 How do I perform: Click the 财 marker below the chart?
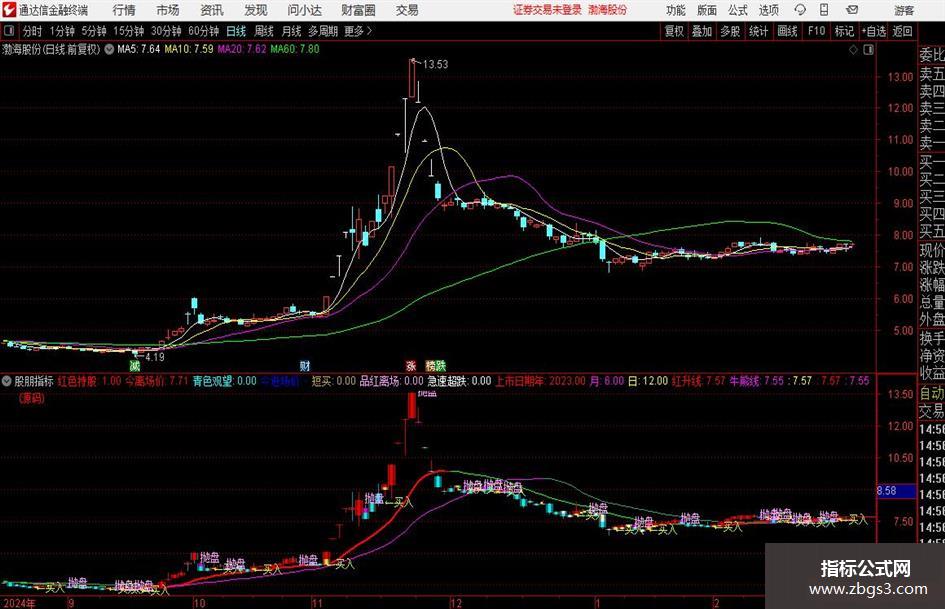point(305,366)
